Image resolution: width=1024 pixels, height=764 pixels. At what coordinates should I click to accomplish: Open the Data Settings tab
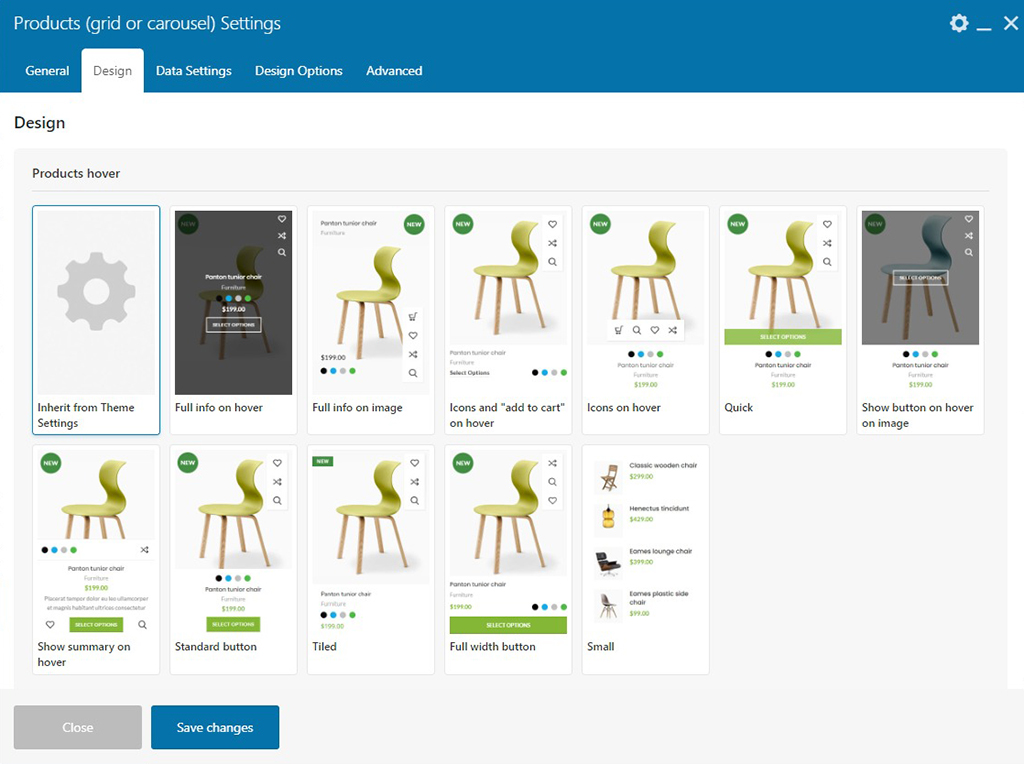(x=193, y=70)
